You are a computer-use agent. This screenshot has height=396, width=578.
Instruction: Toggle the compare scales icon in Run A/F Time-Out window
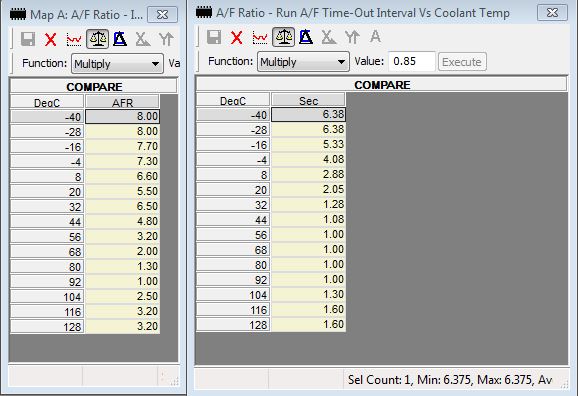pyautogui.click(x=283, y=37)
